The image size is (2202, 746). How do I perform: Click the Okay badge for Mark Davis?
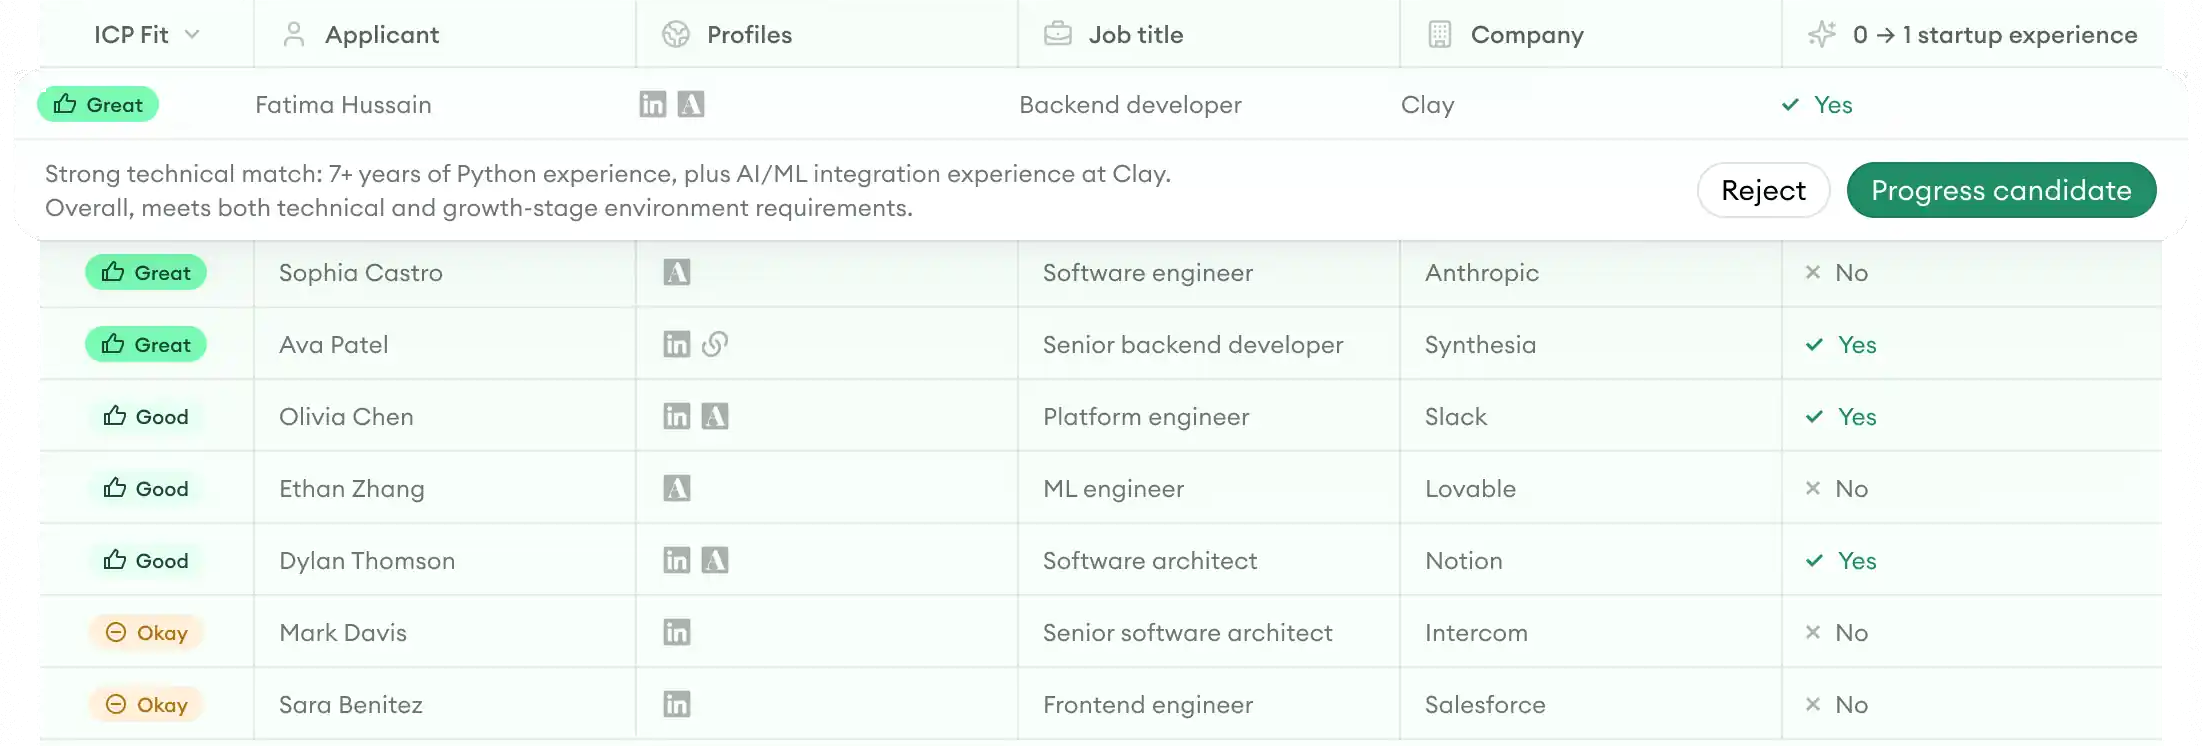tap(146, 632)
